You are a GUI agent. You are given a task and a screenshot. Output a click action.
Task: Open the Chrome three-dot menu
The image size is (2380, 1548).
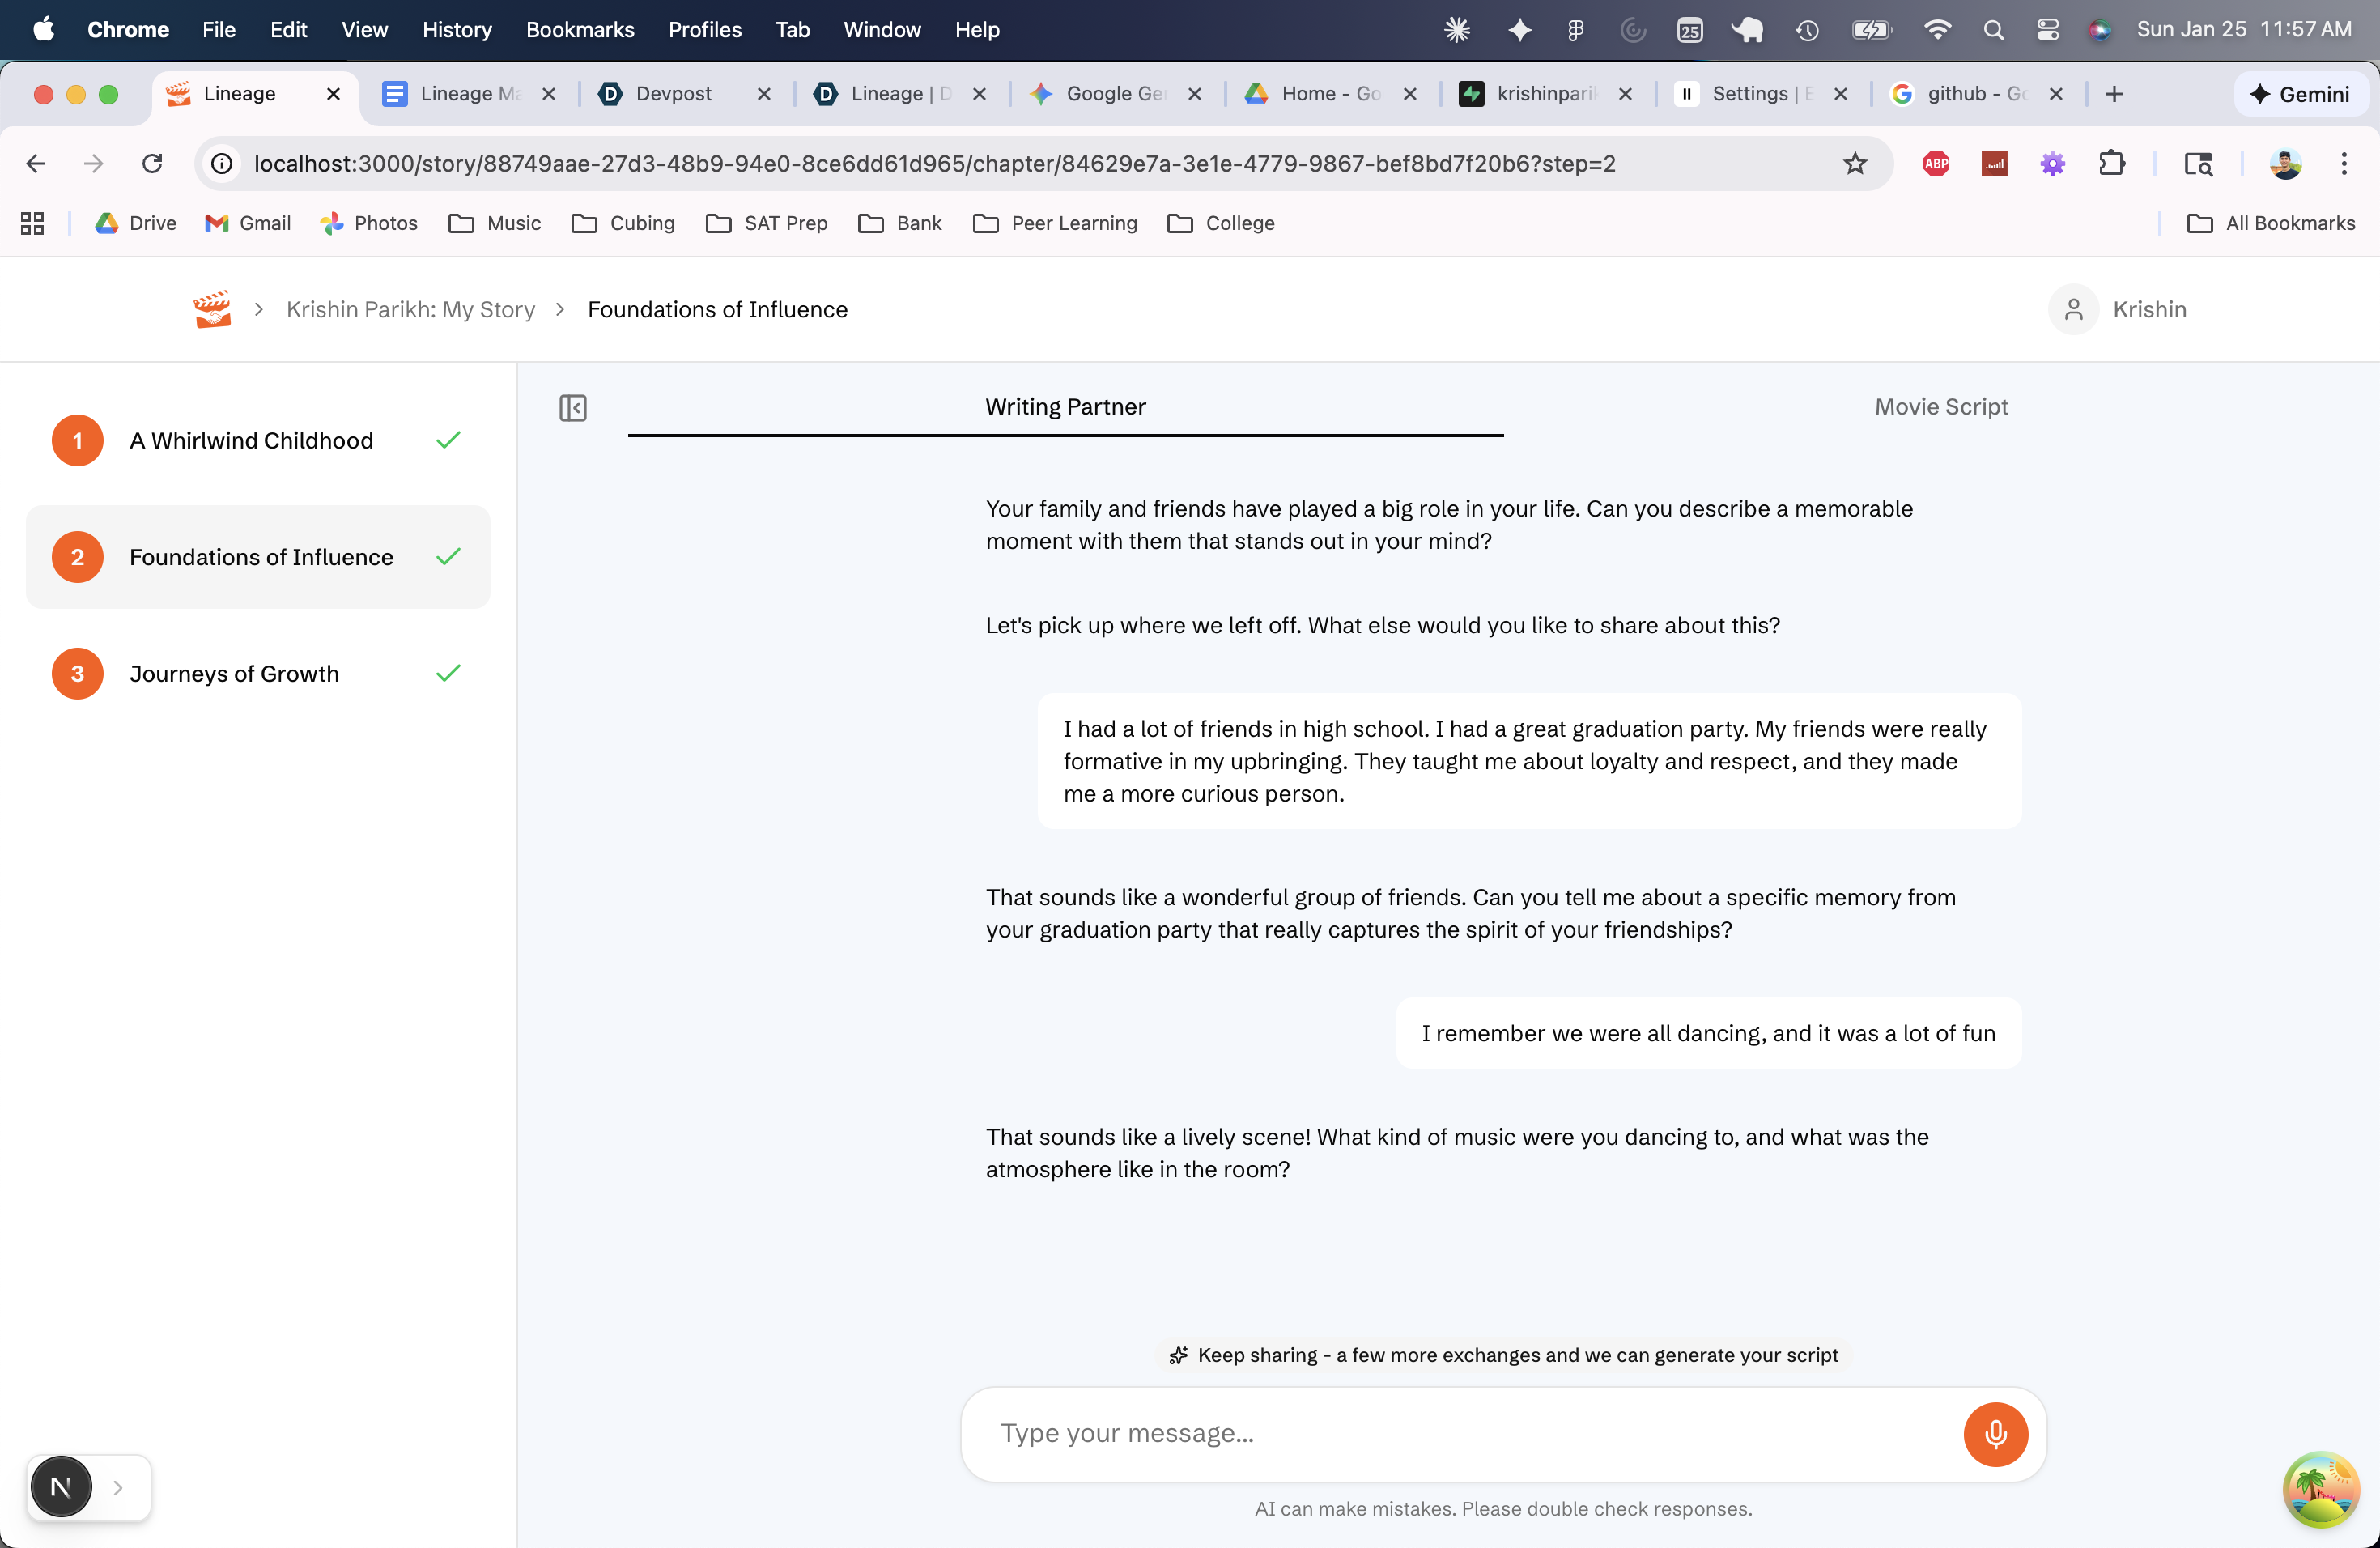[2343, 163]
